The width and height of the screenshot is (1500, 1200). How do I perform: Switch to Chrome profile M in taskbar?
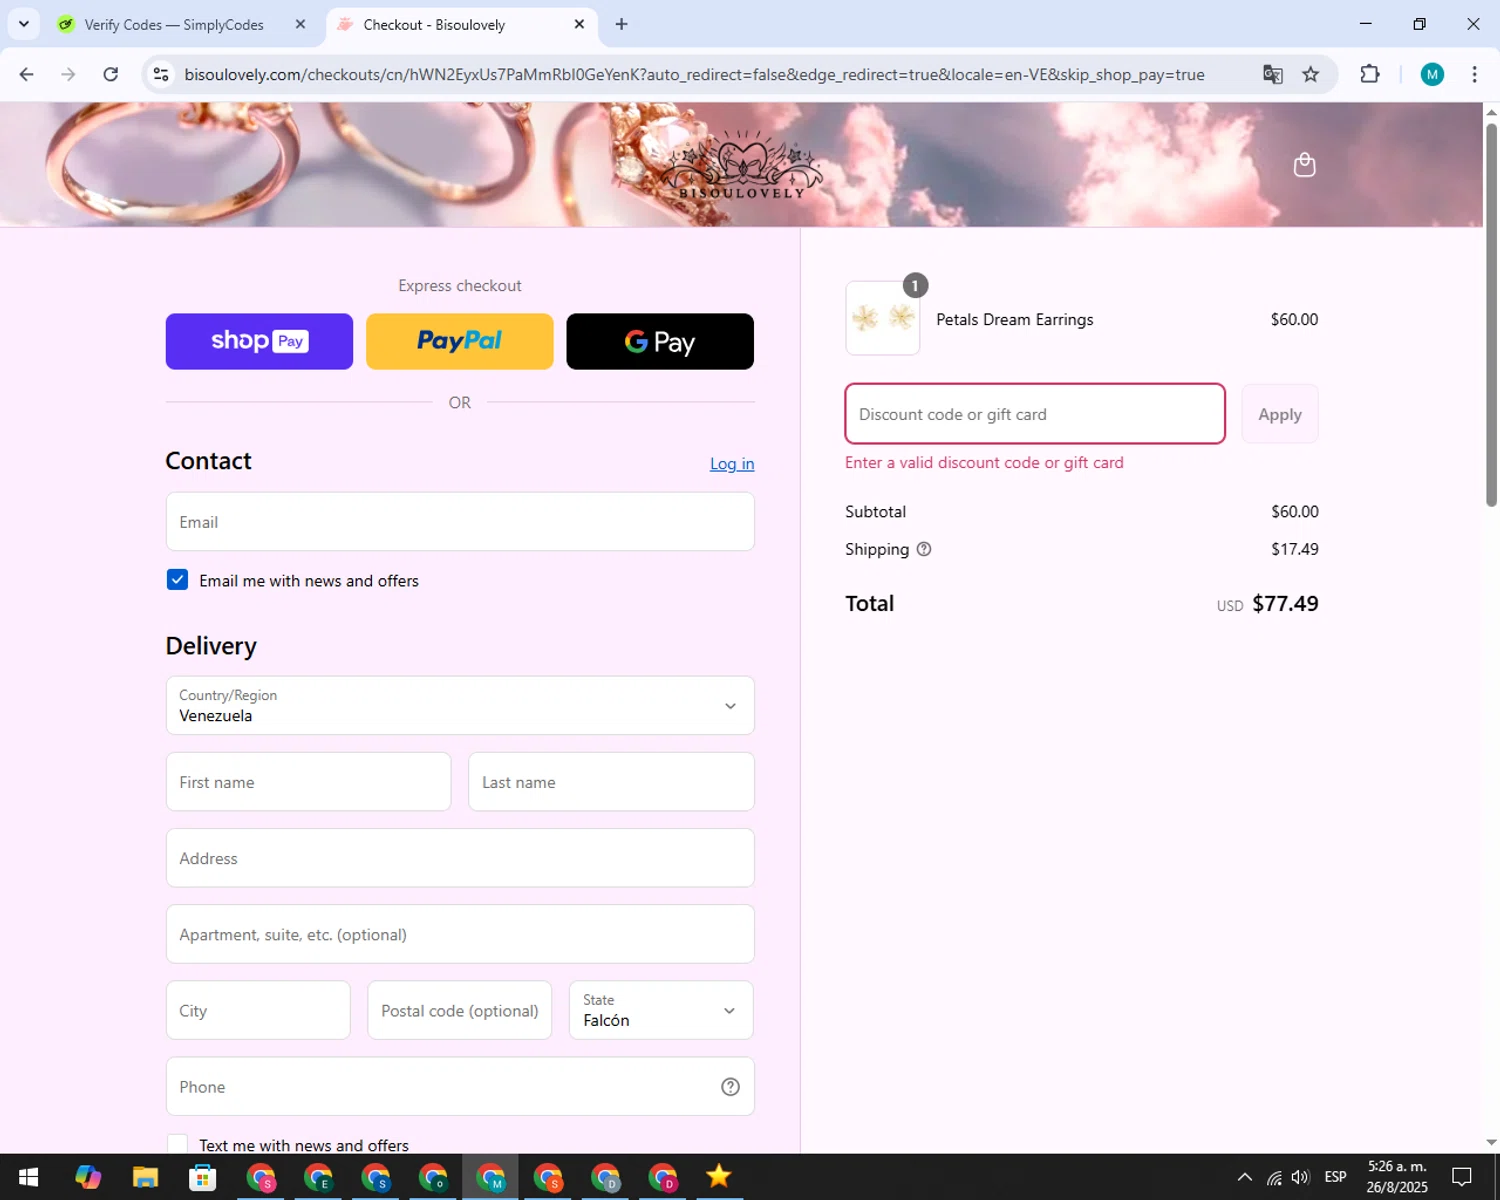[x=491, y=1177]
